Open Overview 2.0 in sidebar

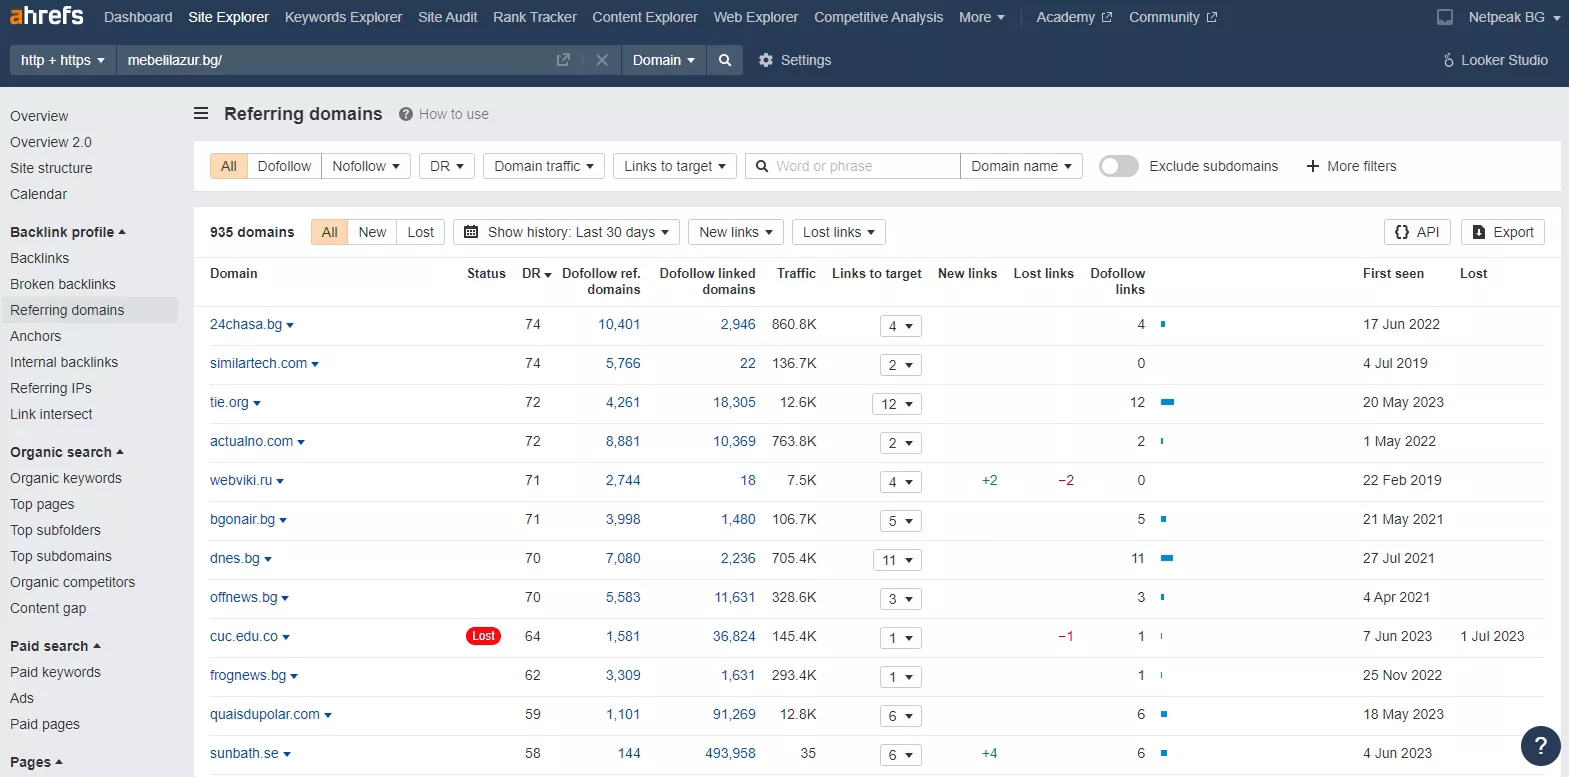point(51,142)
